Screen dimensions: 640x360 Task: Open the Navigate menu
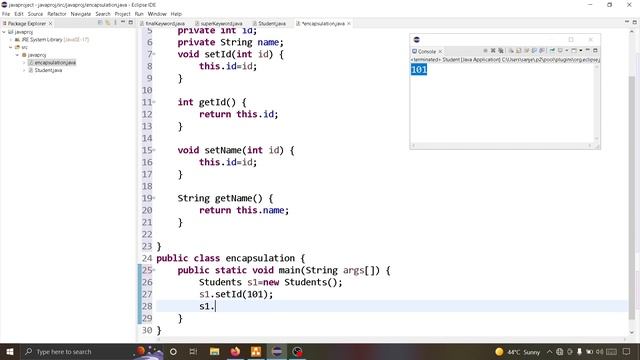tap(81, 14)
